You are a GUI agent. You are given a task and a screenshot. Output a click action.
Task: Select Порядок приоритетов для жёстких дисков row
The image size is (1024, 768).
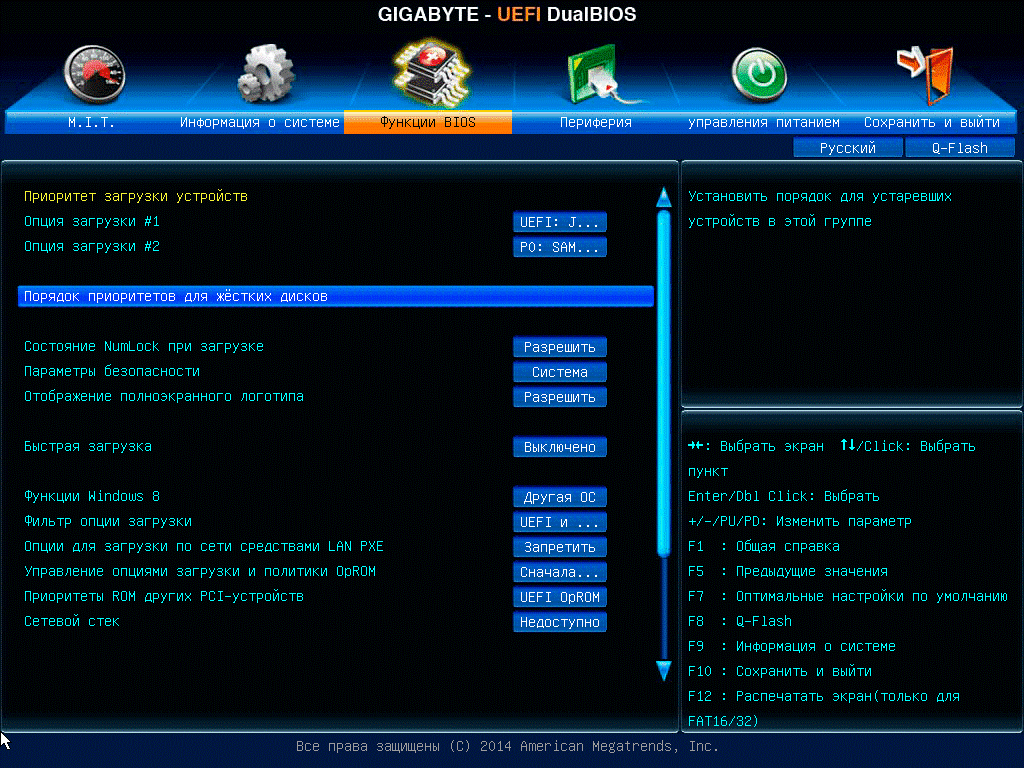(x=336, y=296)
